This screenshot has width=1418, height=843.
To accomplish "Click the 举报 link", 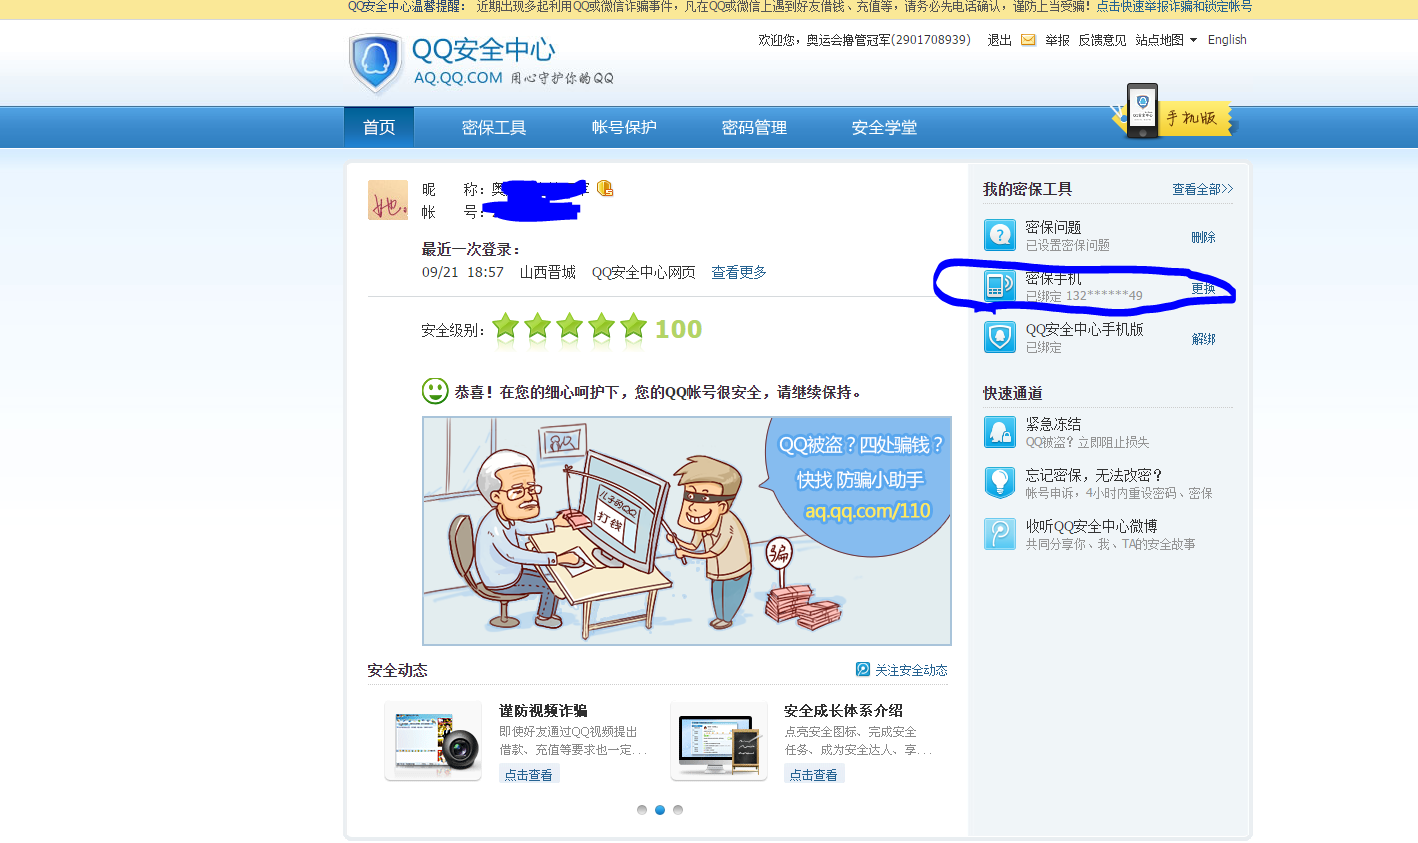I will (x=1057, y=40).
